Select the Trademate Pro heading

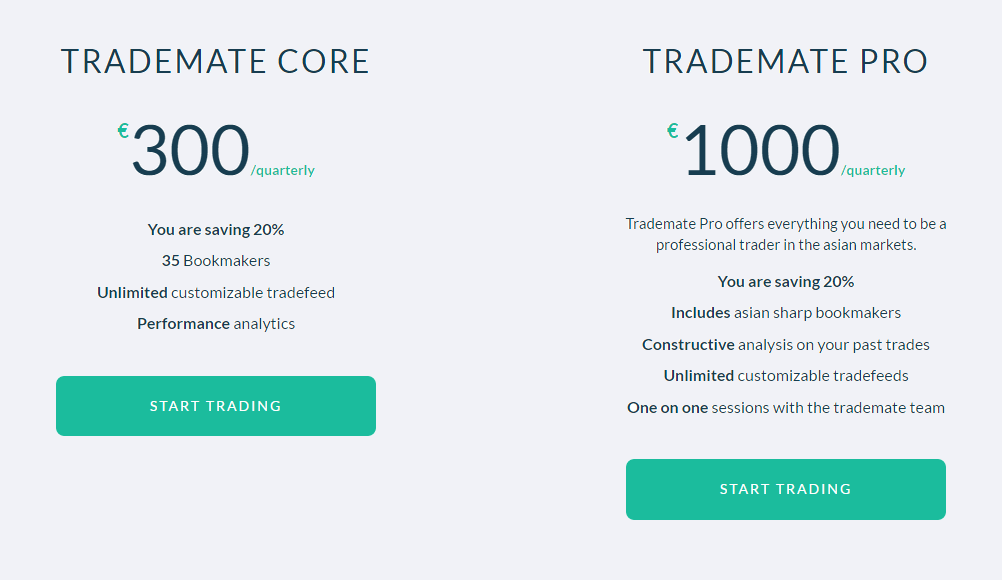pos(785,62)
